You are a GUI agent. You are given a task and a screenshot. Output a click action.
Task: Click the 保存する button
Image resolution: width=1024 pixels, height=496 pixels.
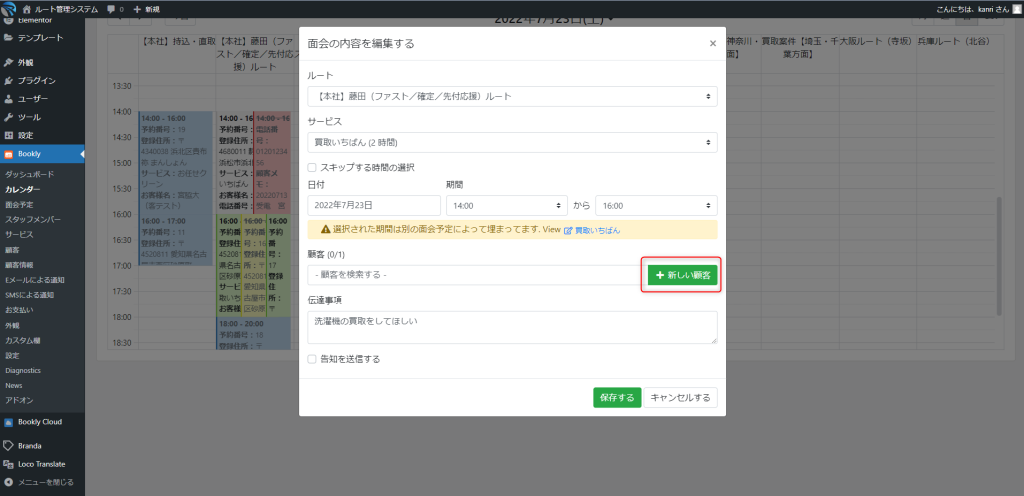coord(616,397)
